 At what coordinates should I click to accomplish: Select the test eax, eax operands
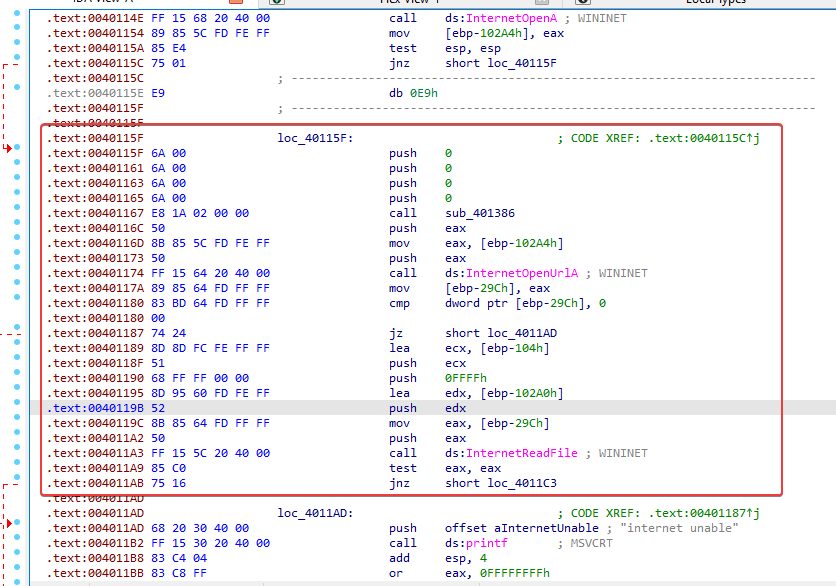coord(473,468)
